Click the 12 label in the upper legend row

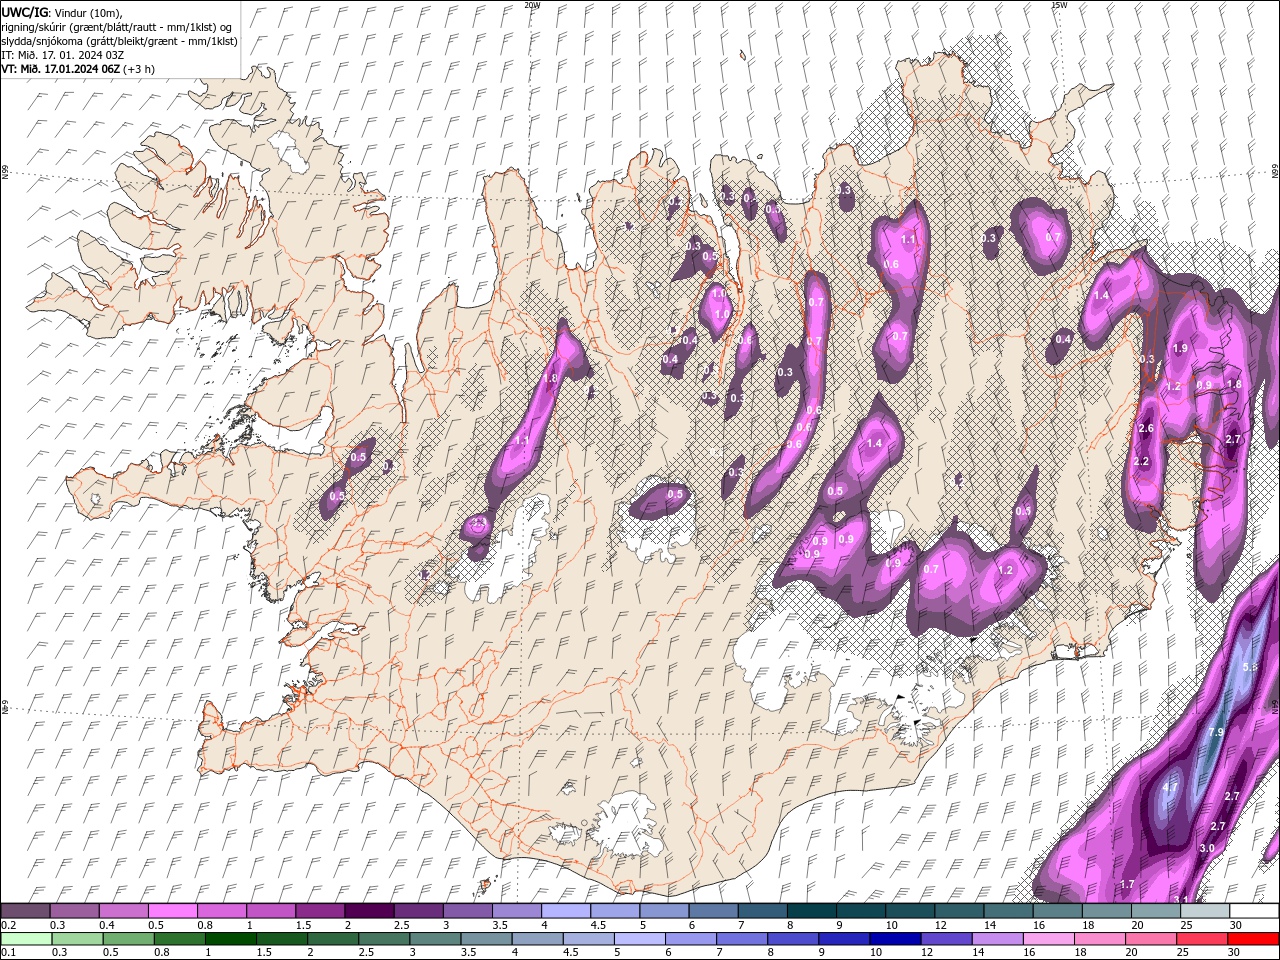click(x=940, y=925)
